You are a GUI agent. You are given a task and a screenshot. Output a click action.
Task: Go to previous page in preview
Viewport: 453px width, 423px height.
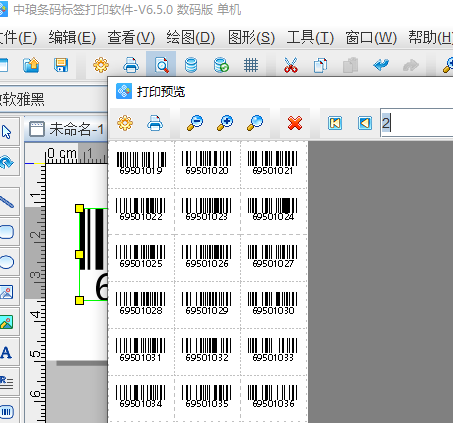pyautogui.click(x=365, y=123)
